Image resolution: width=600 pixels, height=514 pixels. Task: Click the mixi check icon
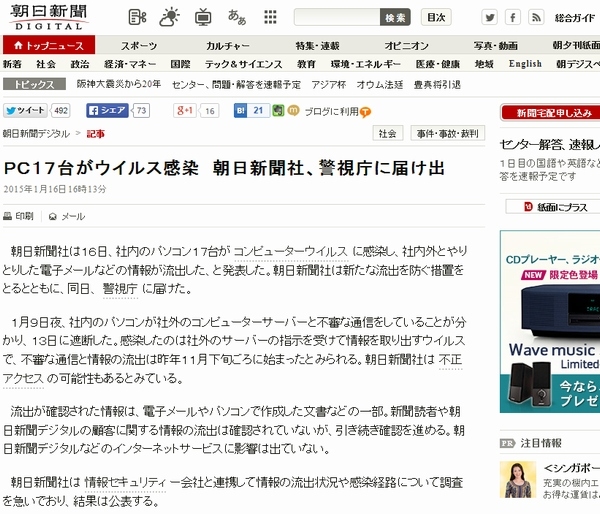[x=293, y=111]
